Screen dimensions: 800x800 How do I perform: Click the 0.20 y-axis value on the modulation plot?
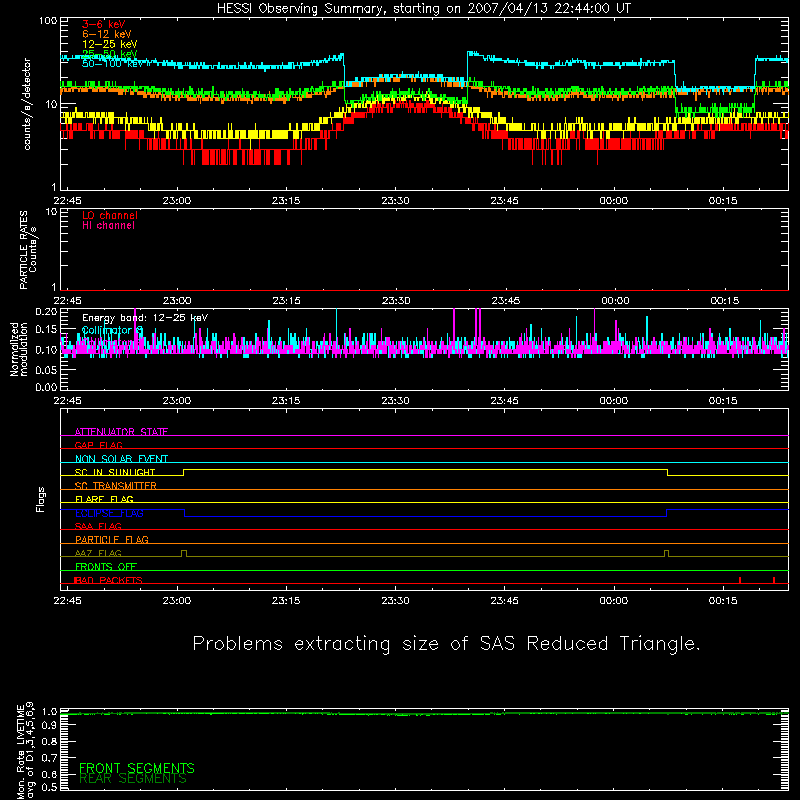46,311
